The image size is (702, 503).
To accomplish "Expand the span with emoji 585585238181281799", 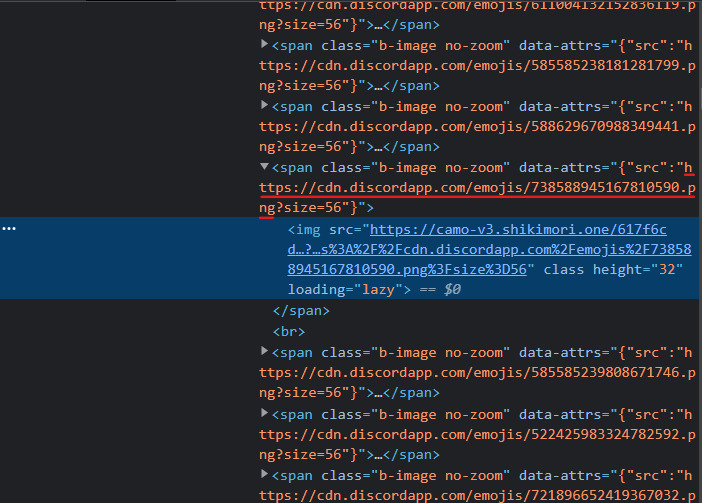I will (x=264, y=45).
